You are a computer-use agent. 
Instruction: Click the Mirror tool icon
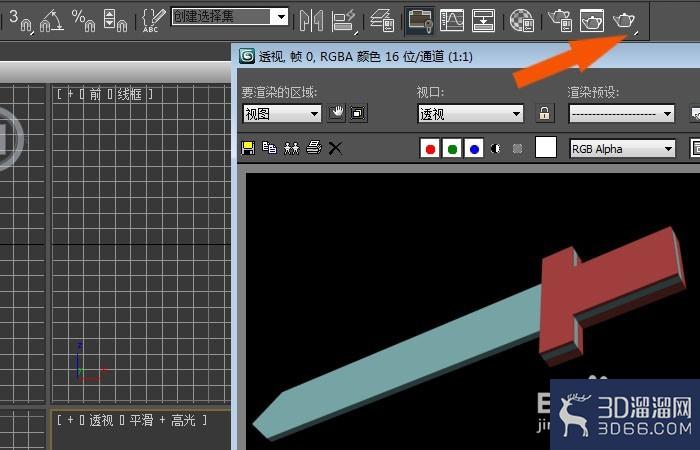click(311, 21)
